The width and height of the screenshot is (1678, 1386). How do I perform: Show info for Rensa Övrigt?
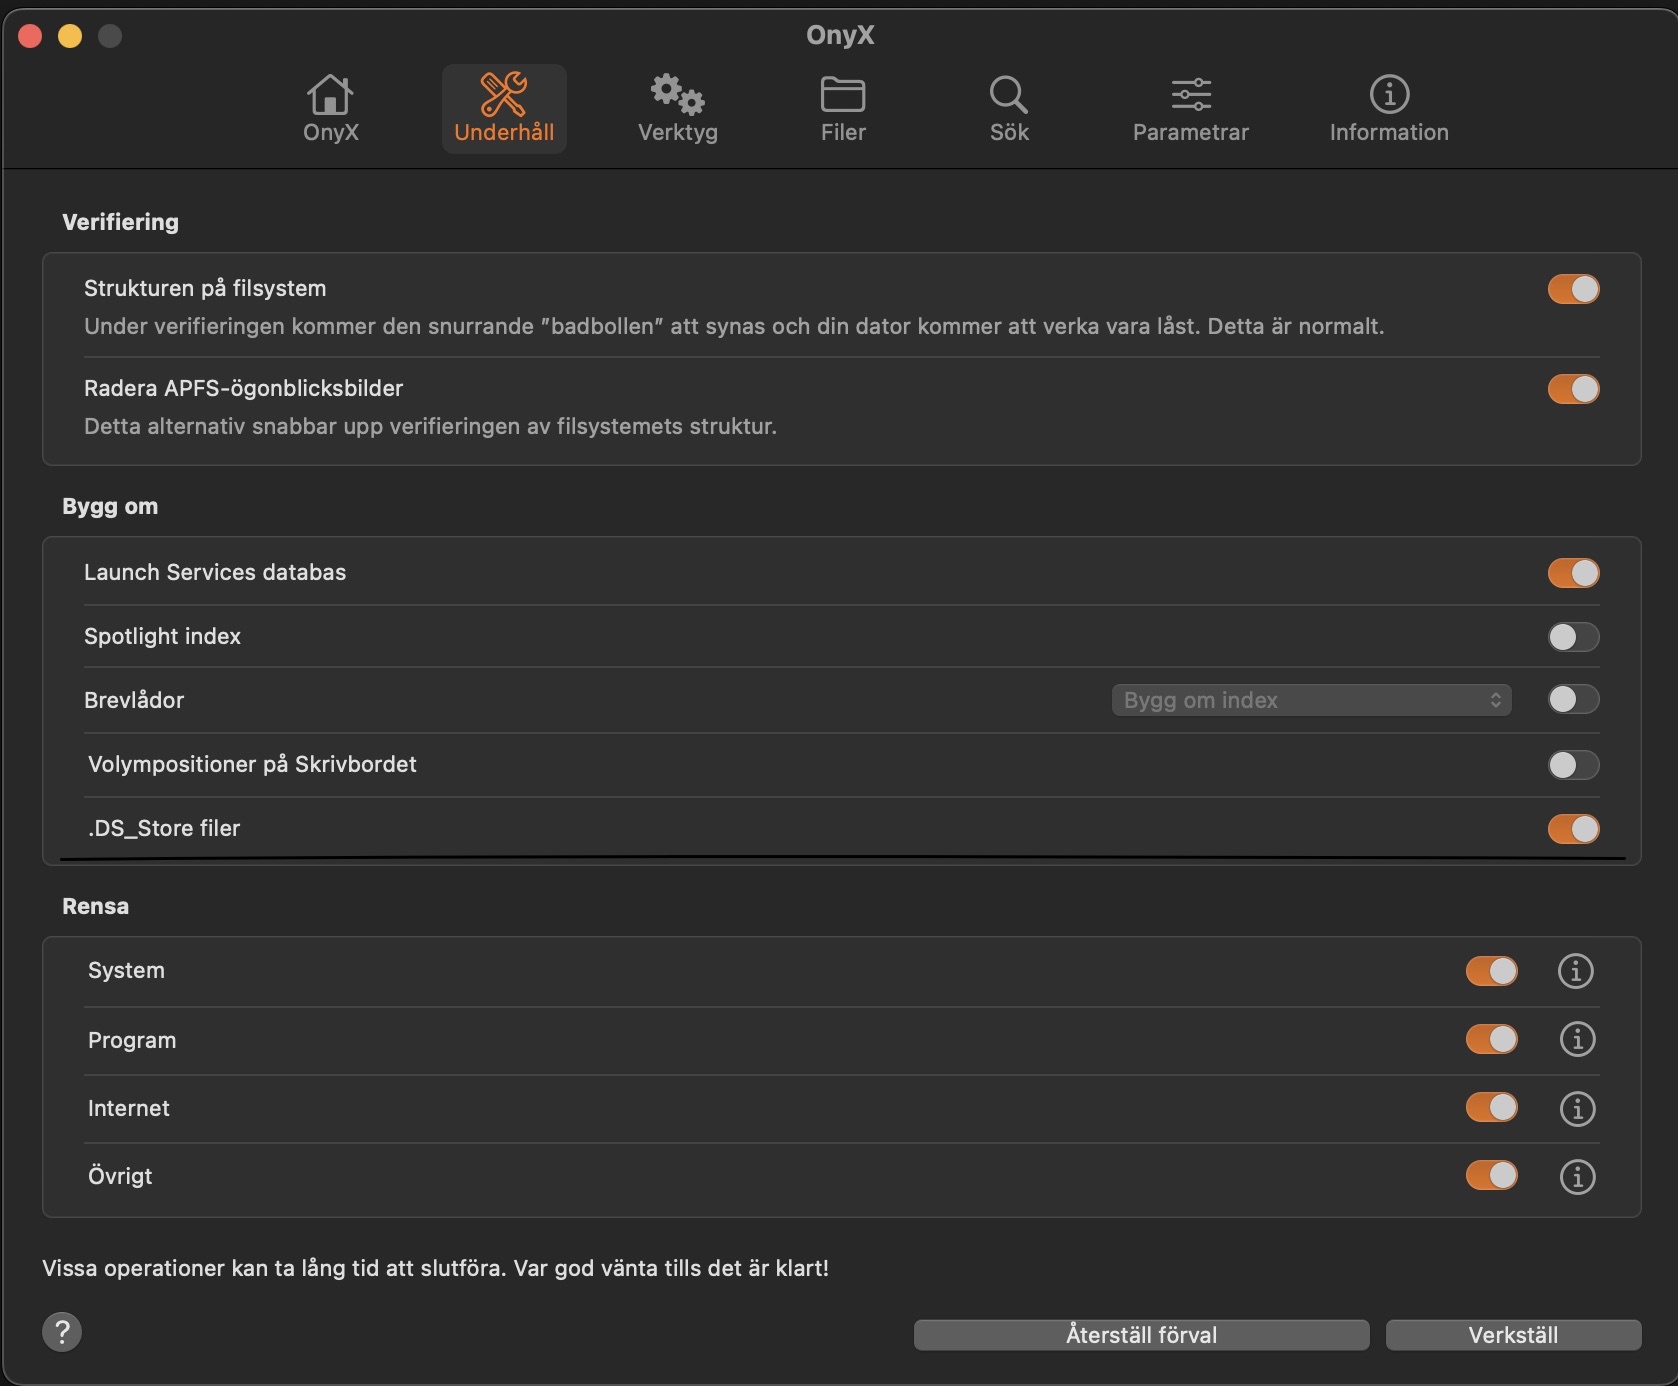(1577, 1176)
